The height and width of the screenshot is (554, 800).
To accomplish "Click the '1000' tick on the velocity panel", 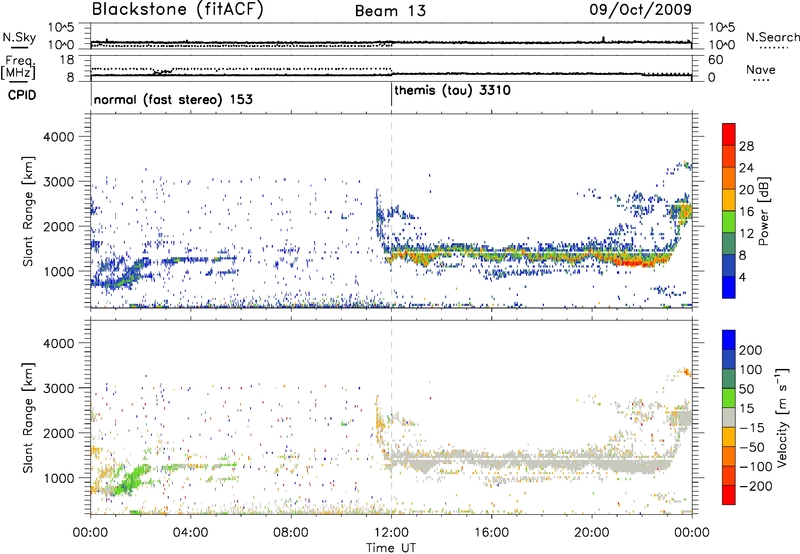I will tap(58, 478).
